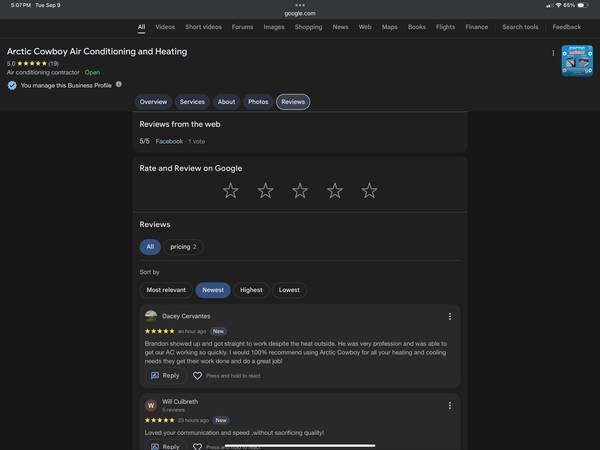Click You manage this Business Profile text
600x450 pixels.
tap(66, 85)
